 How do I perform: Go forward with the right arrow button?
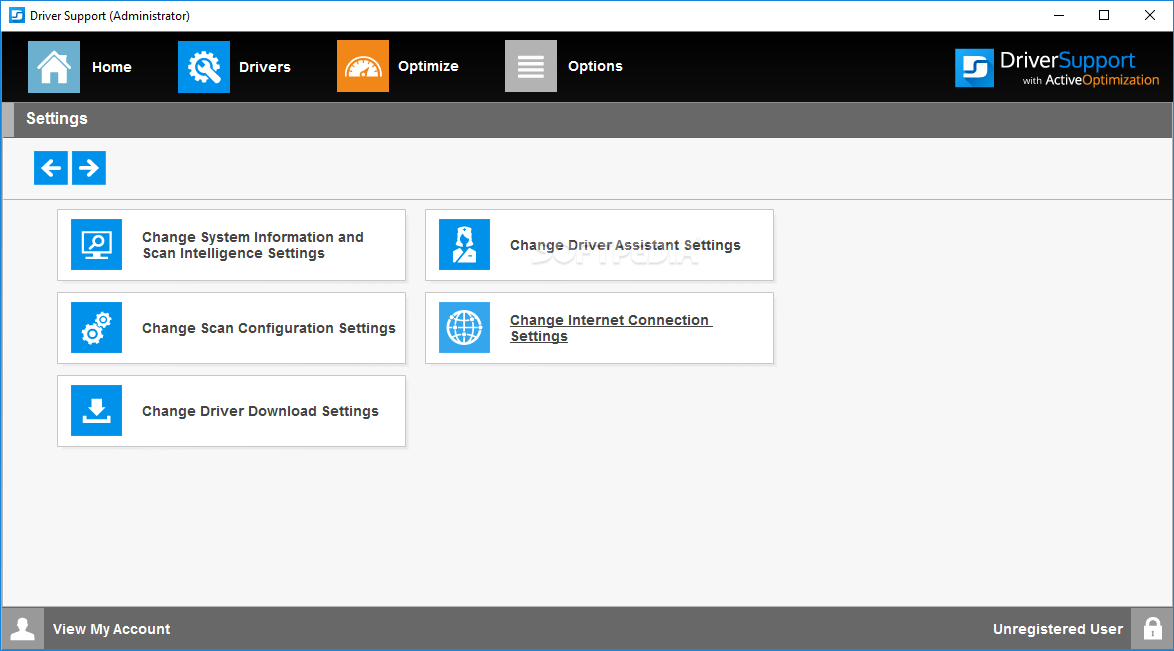pyautogui.click(x=89, y=168)
